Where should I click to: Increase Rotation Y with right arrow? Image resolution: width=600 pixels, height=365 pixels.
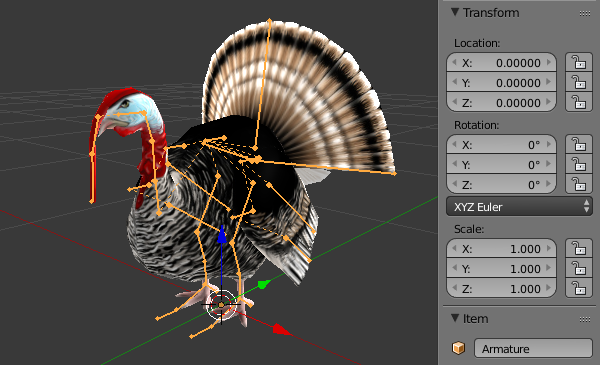549,164
